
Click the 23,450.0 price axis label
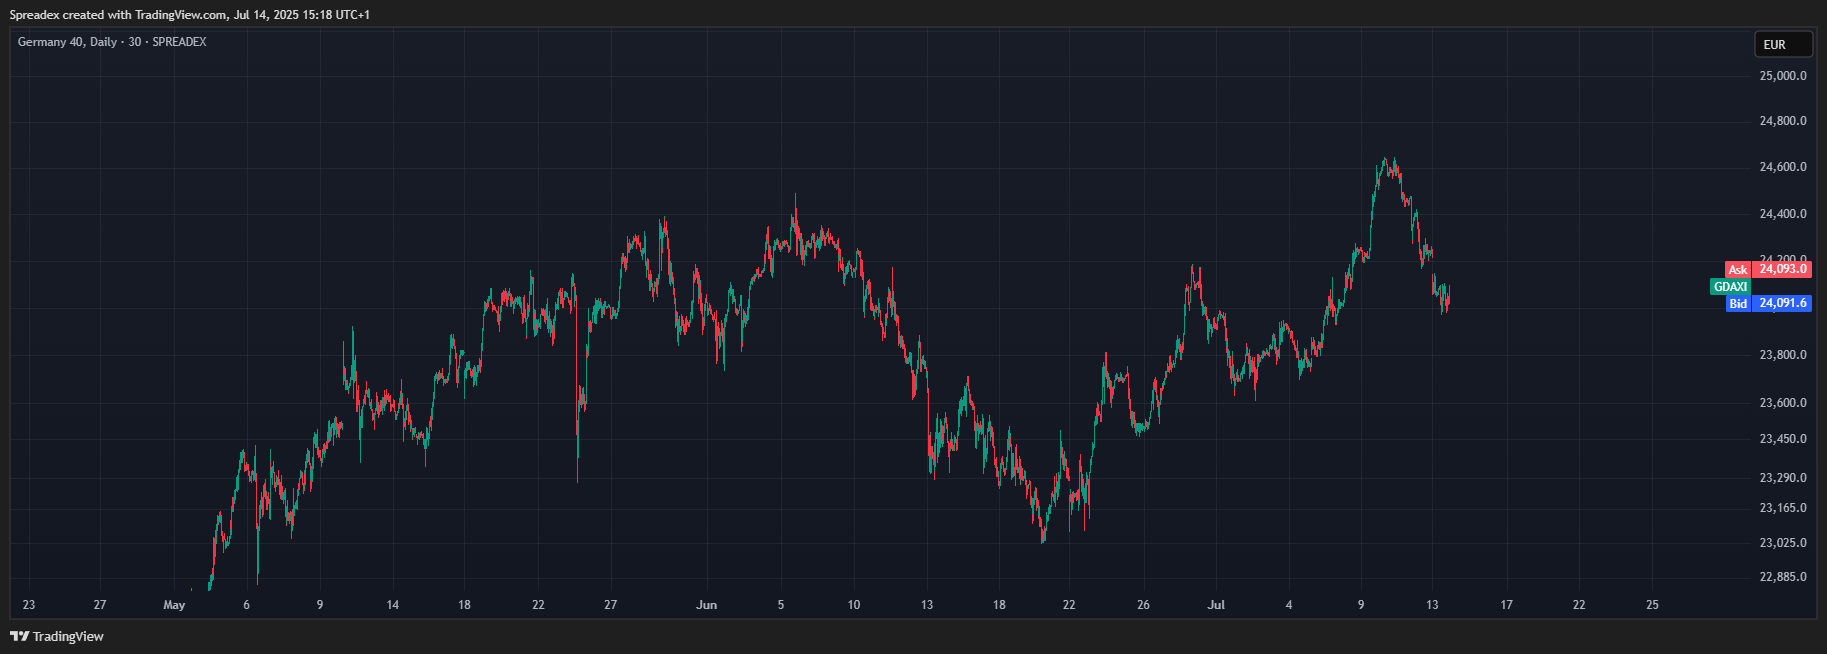pos(1783,439)
